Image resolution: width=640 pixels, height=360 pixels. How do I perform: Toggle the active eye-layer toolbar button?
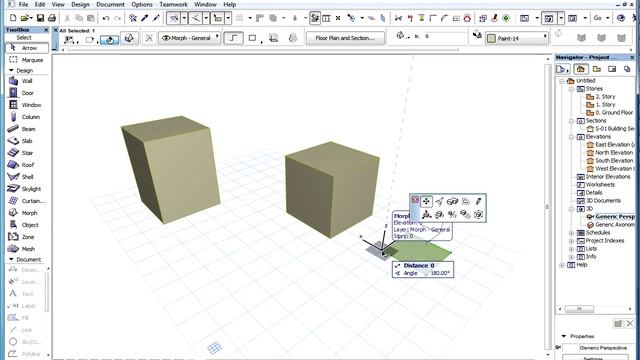click(x=315, y=18)
